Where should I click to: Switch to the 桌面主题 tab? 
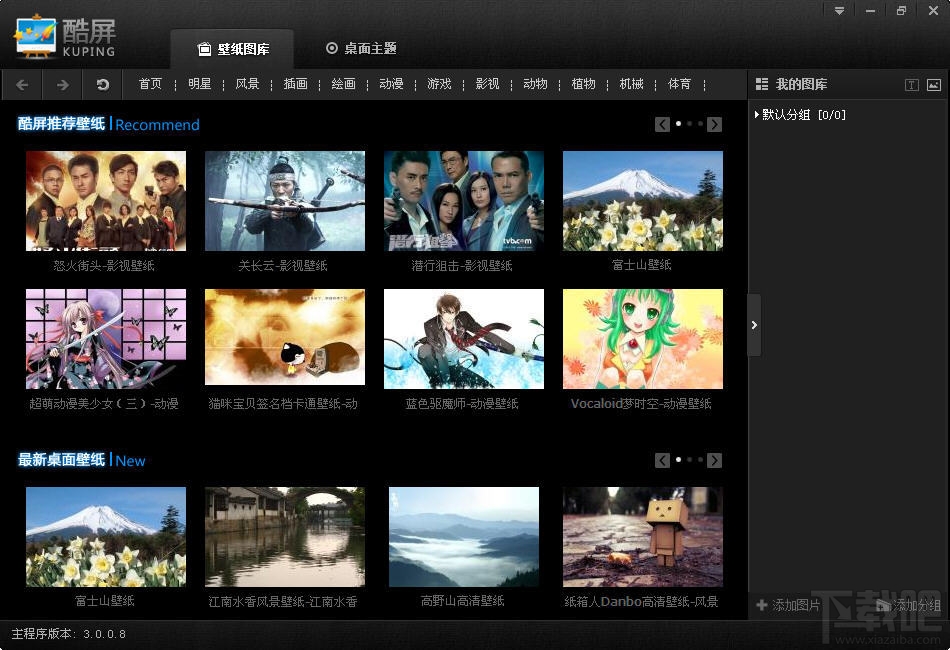coord(361,48)
